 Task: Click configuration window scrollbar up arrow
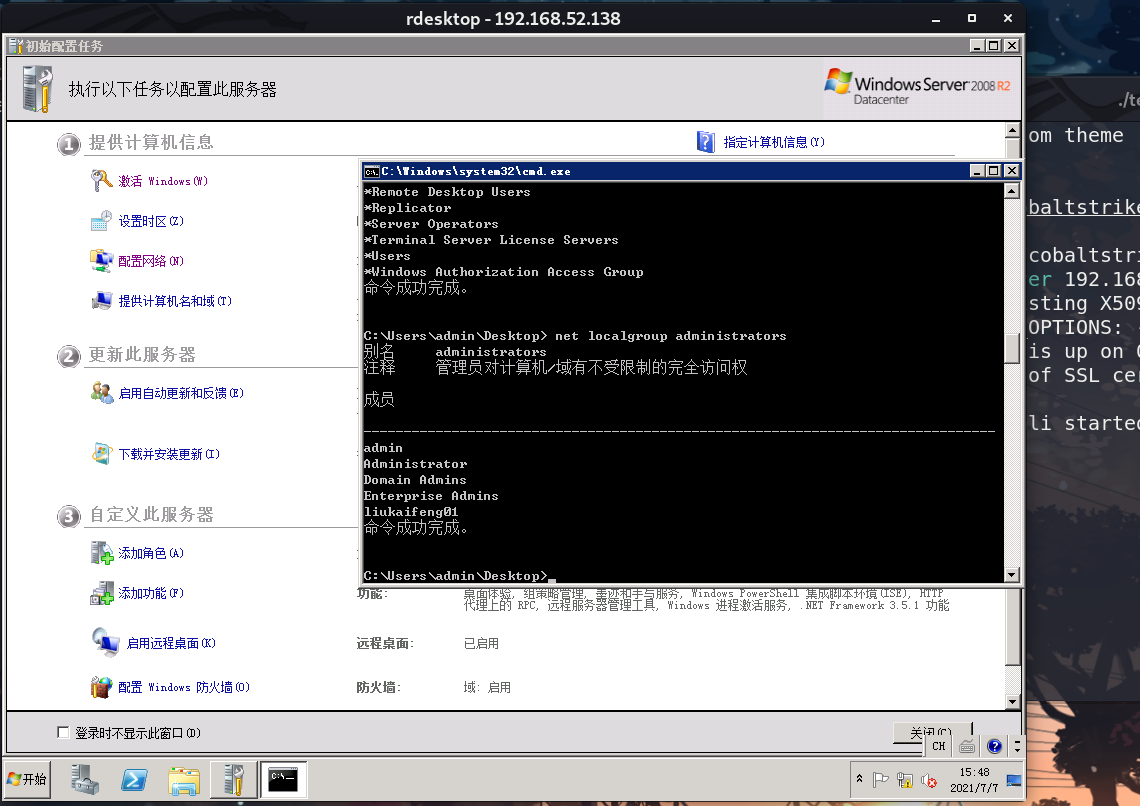point(1013,131)
